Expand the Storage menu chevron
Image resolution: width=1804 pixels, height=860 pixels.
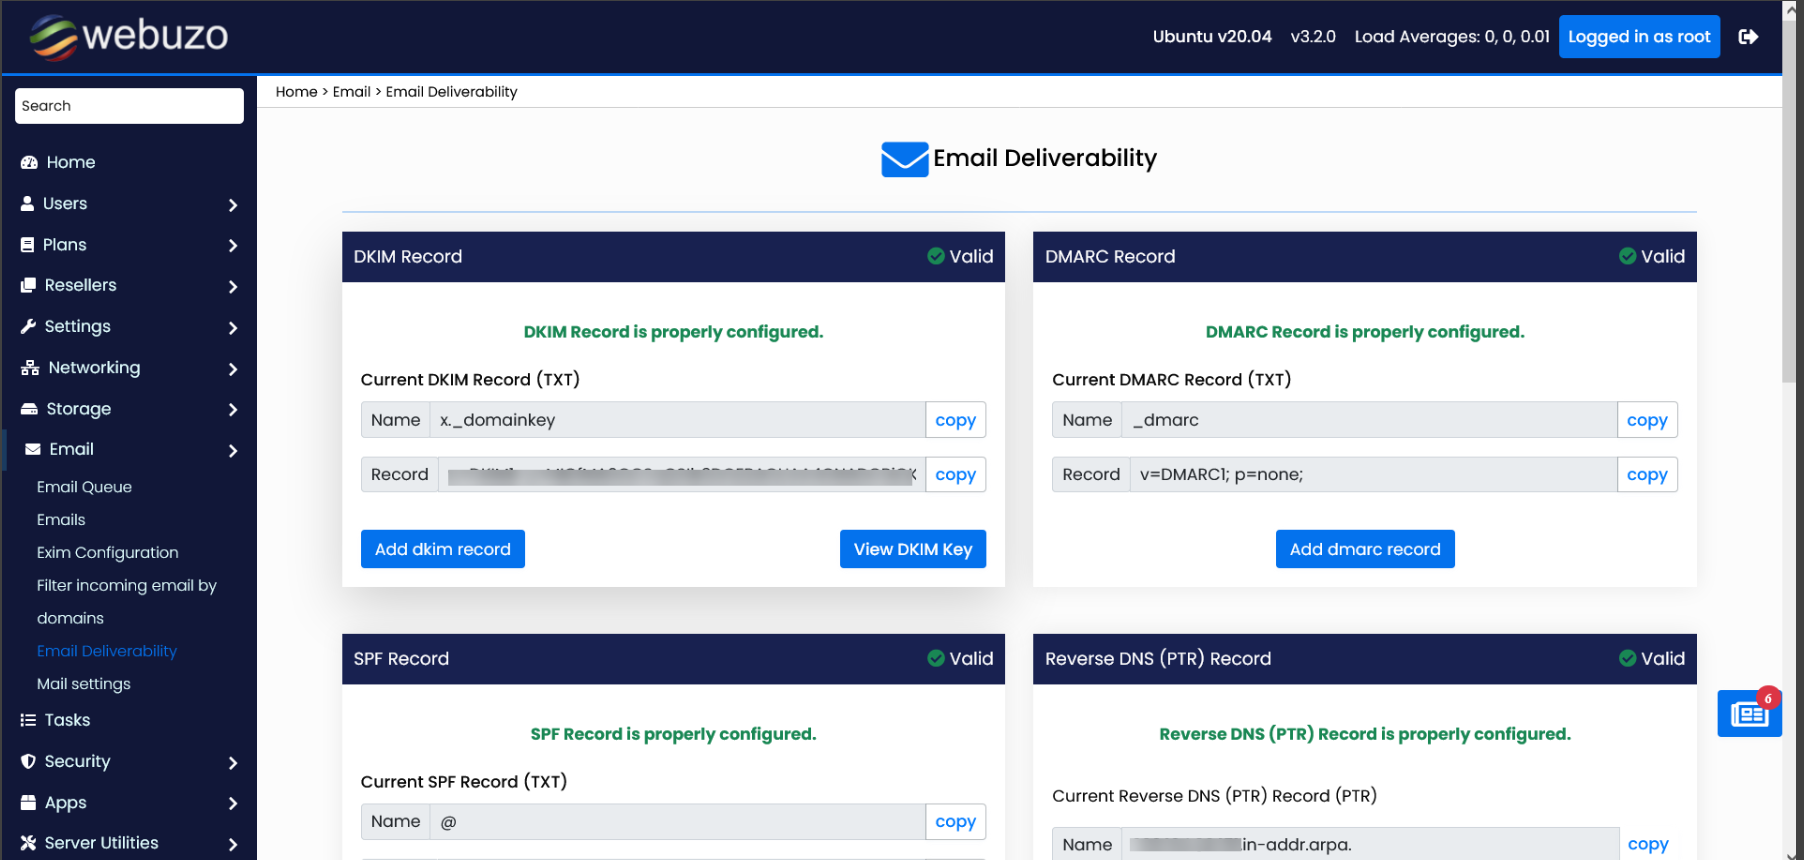(x=232, y=409)
